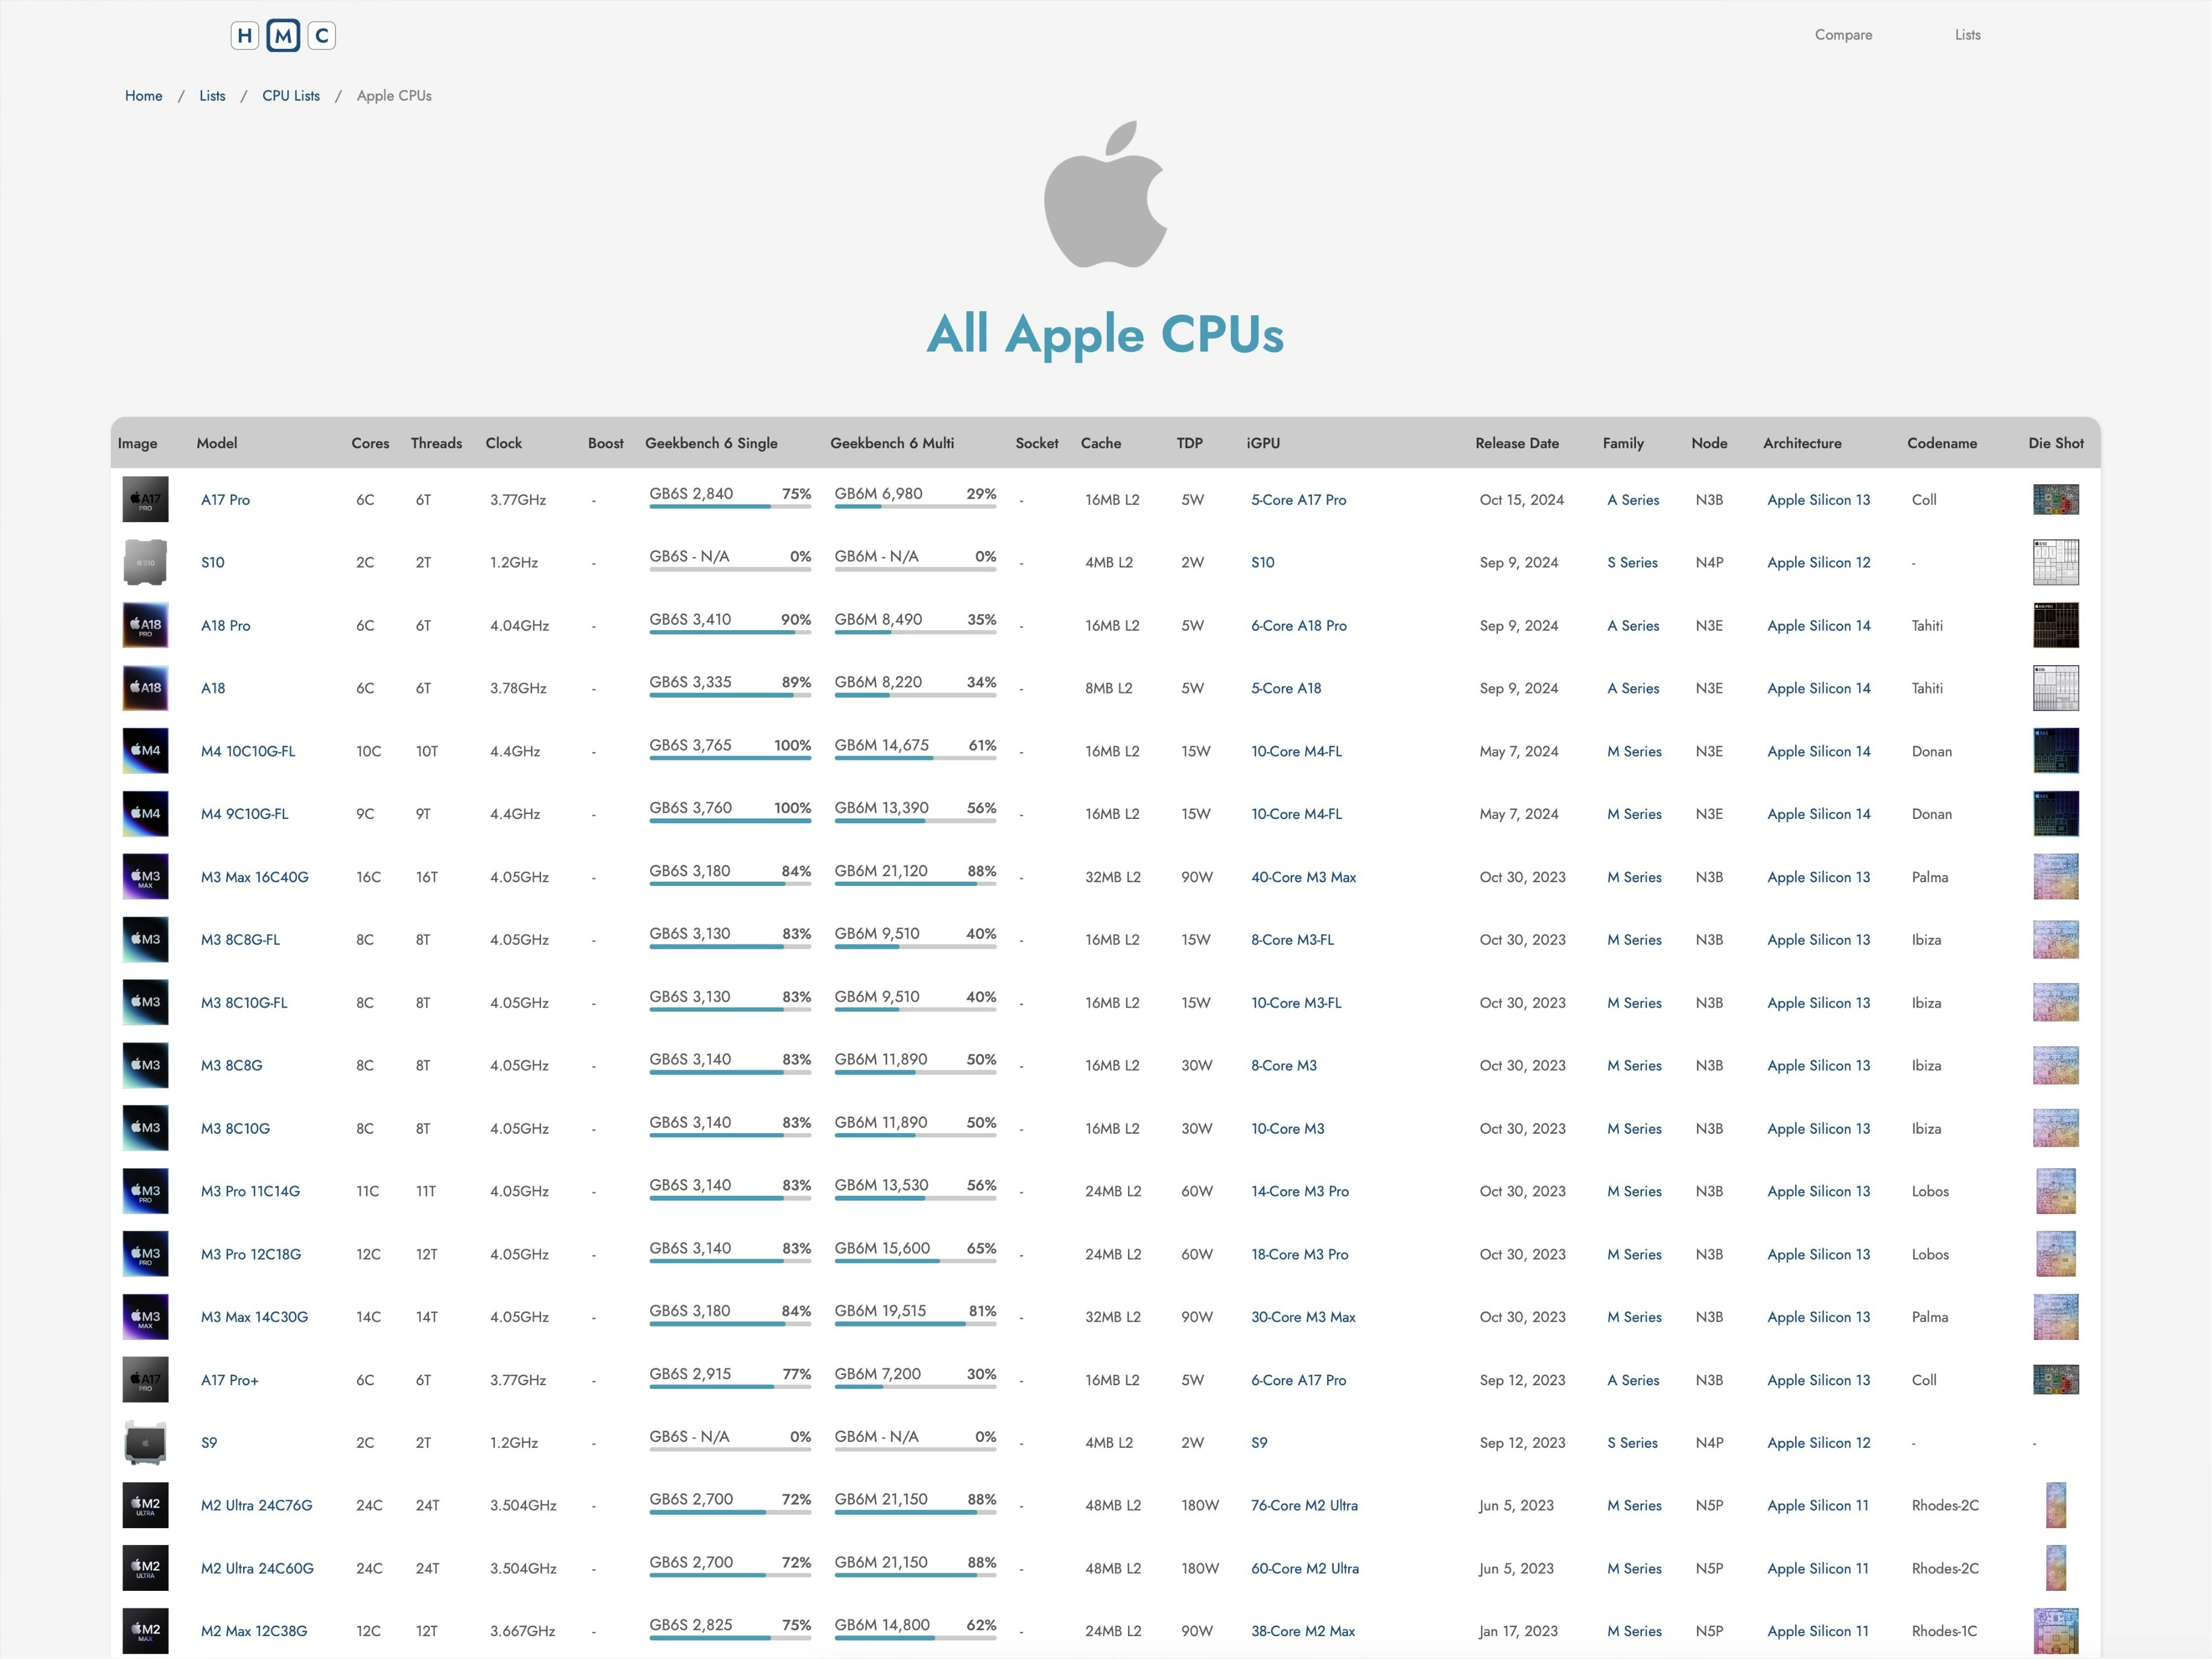Open the Compare page
The width and height of the screenshot is (2212, 1659).
click(1843, 35)
